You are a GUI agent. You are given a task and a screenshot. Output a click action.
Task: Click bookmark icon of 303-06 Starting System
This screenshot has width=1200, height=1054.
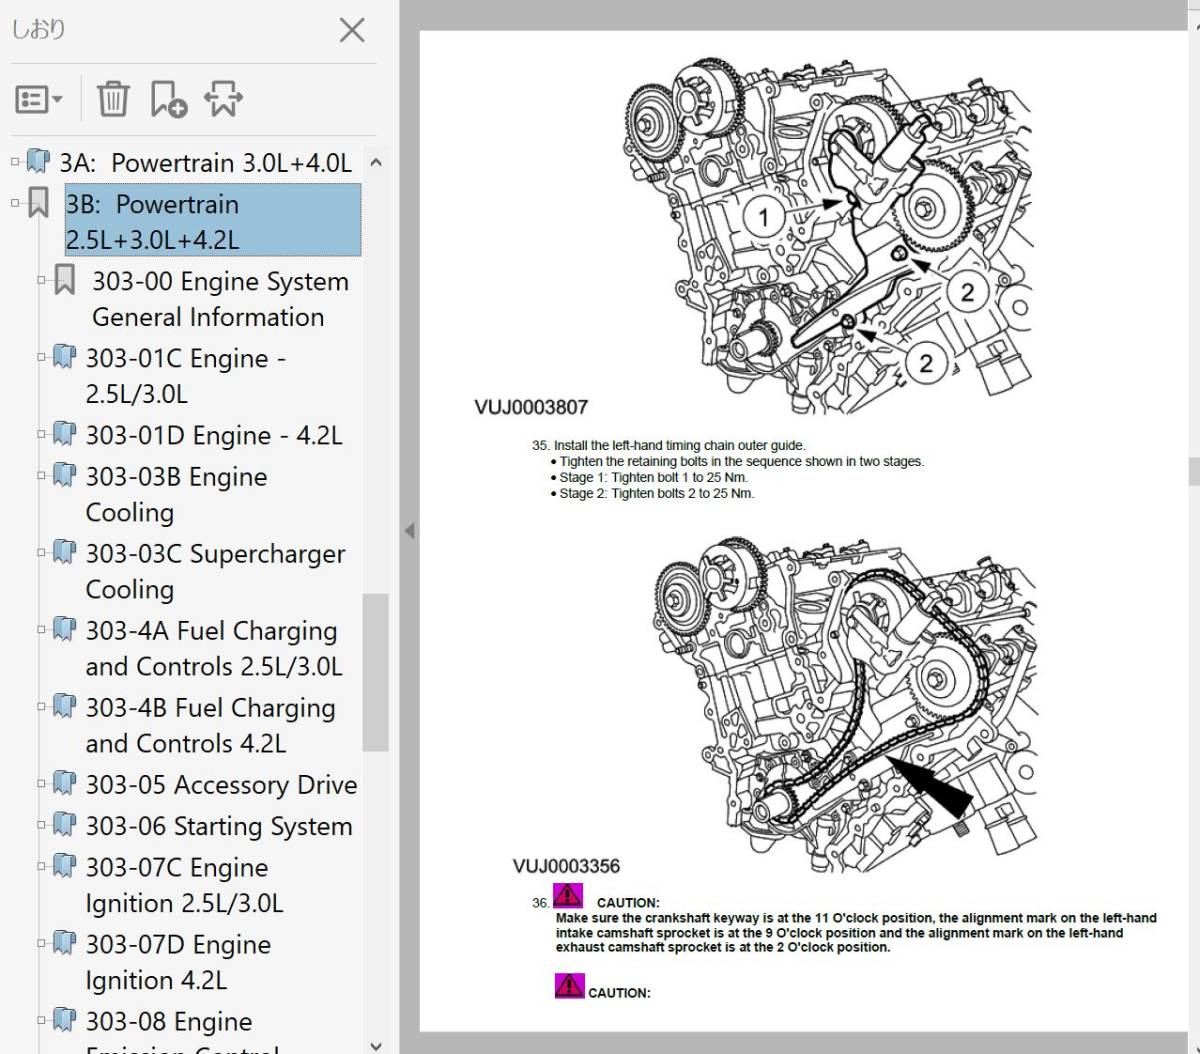(64, 824)
